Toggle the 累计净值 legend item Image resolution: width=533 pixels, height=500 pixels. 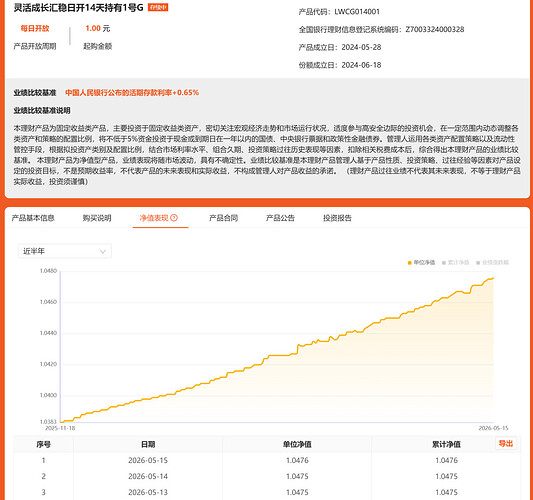coord(455,262)
